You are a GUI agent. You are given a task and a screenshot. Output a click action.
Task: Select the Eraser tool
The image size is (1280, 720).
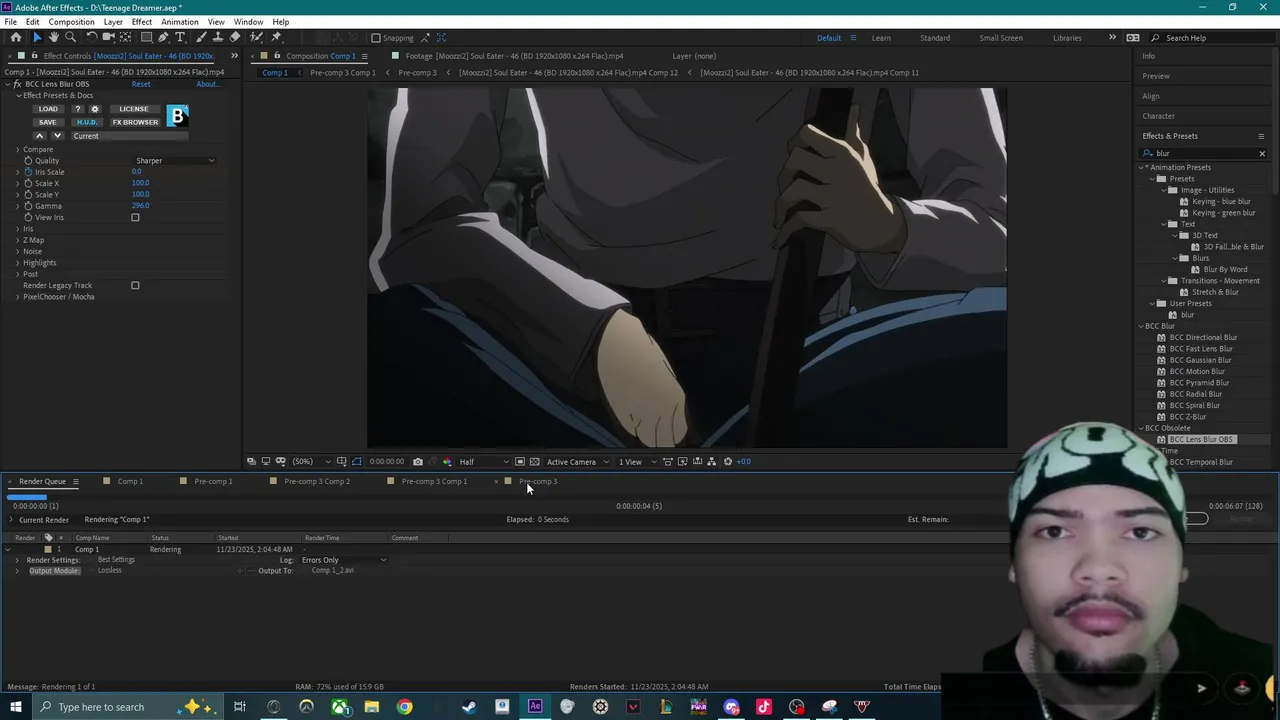[x=235, y=37]
